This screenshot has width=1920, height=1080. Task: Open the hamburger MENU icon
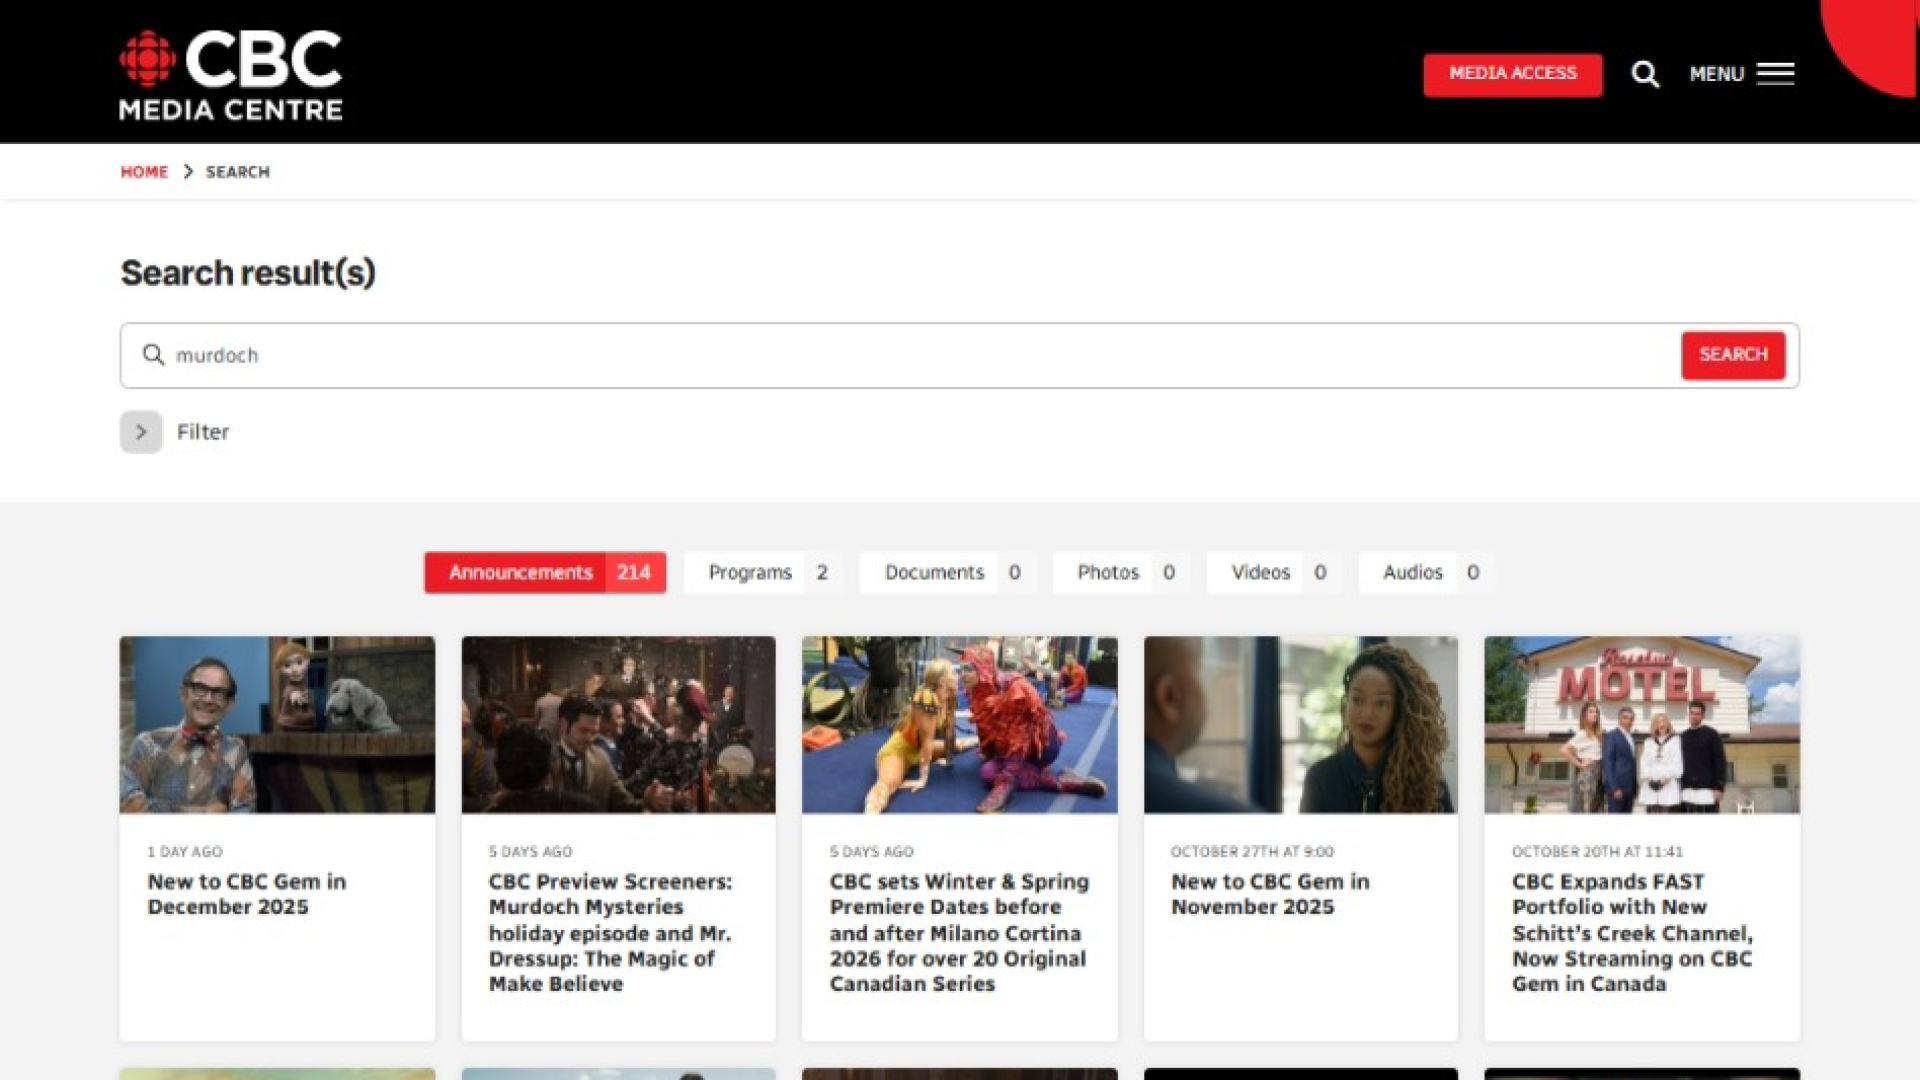[x=1775, y=74]
